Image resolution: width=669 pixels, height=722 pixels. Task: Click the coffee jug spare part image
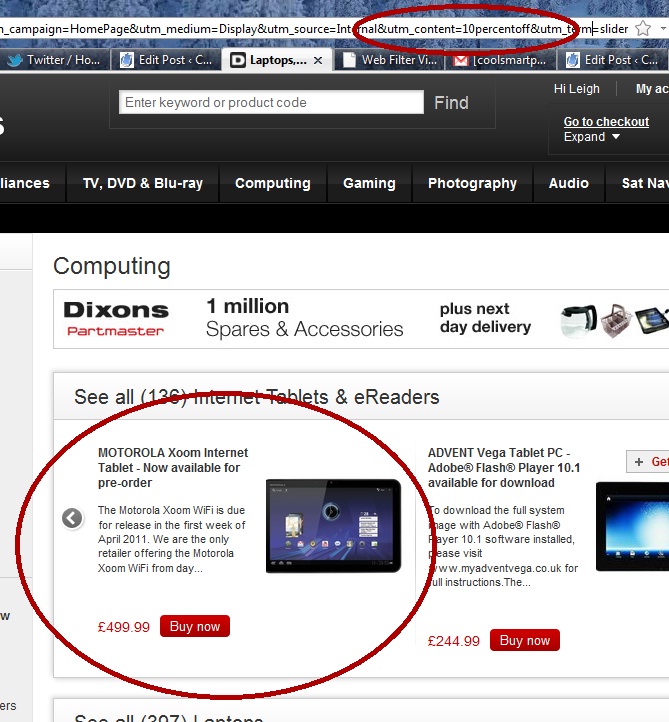[x=578, y=320]
